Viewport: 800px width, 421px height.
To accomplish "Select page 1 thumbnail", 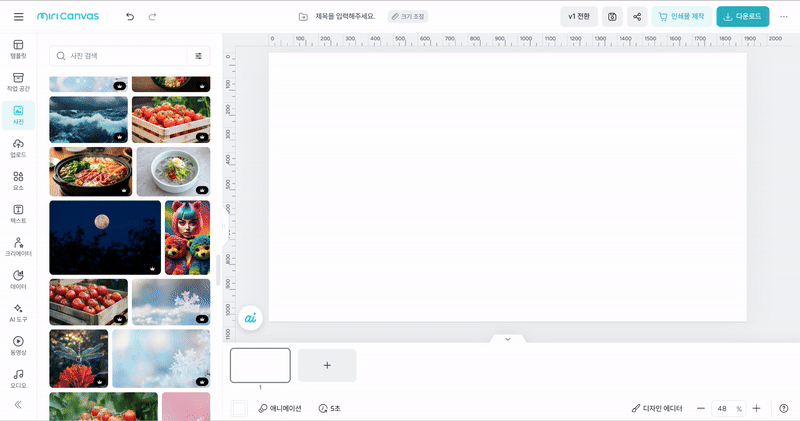I will pyautogui.click(x=260, y=365).
